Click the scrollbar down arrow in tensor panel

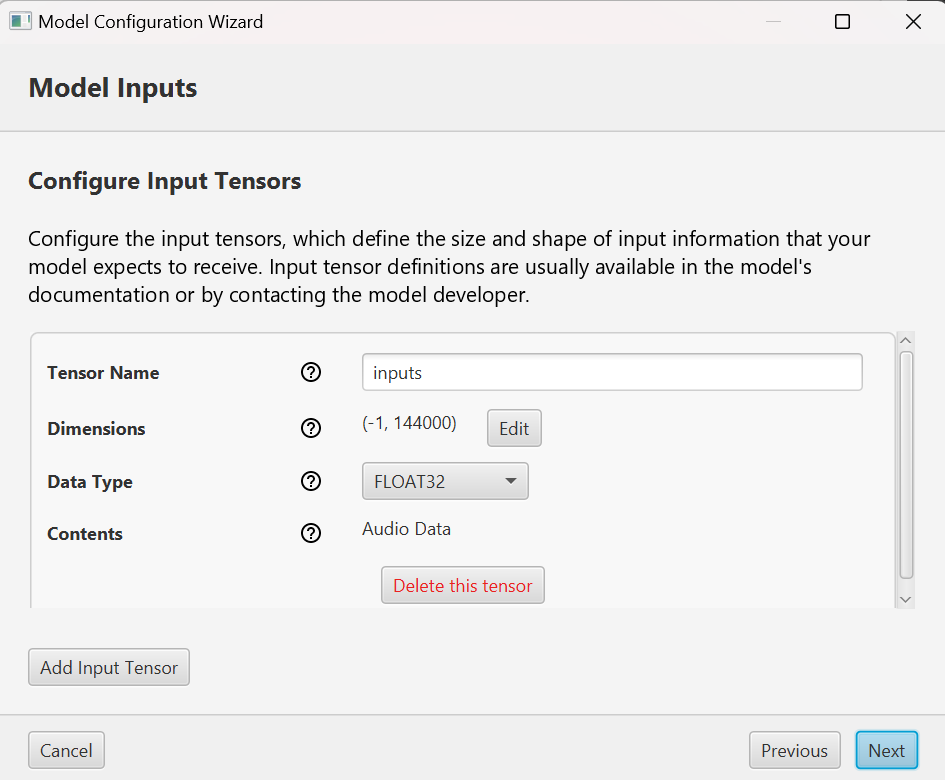pos(906,598)
